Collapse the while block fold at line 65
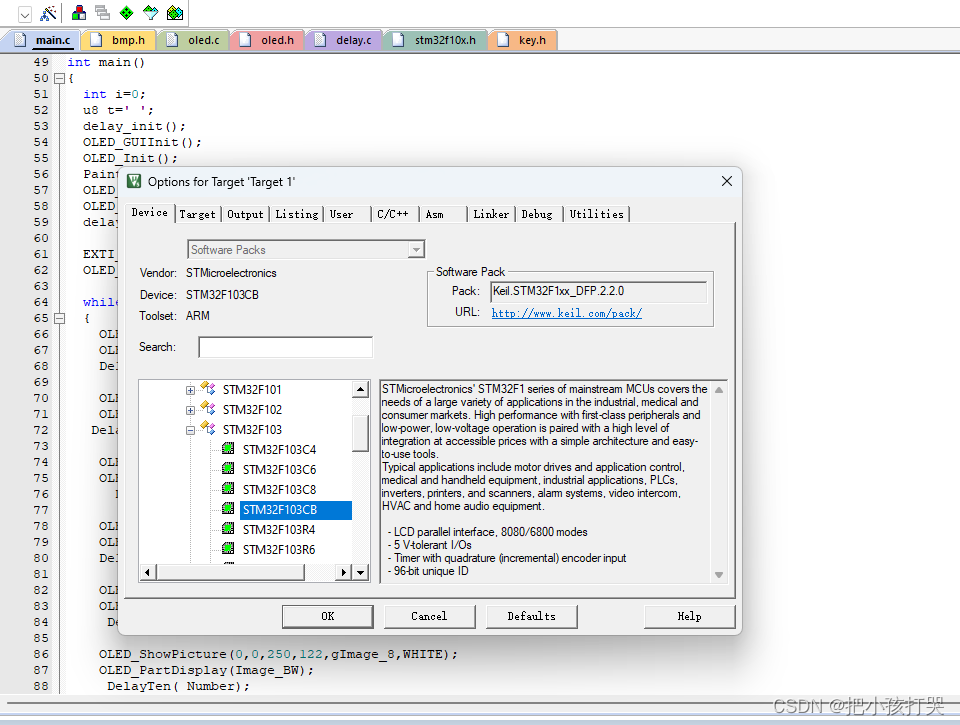 pos(59,318)
